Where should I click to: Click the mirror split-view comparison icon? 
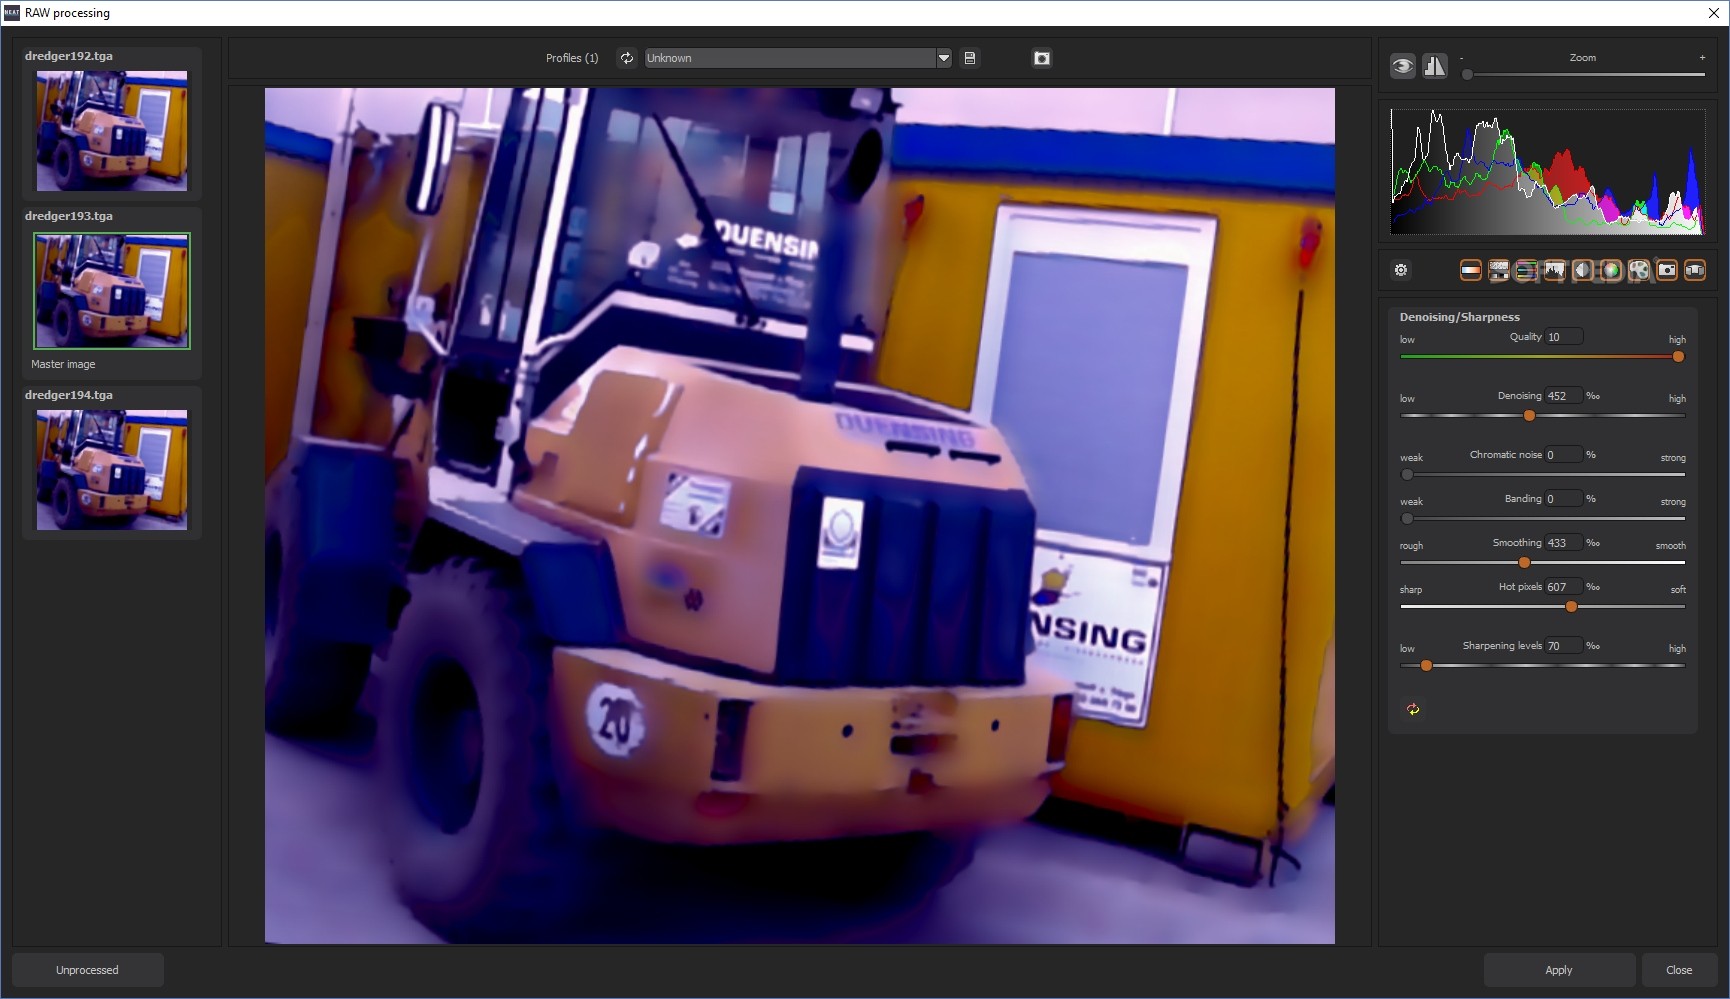1435,66
